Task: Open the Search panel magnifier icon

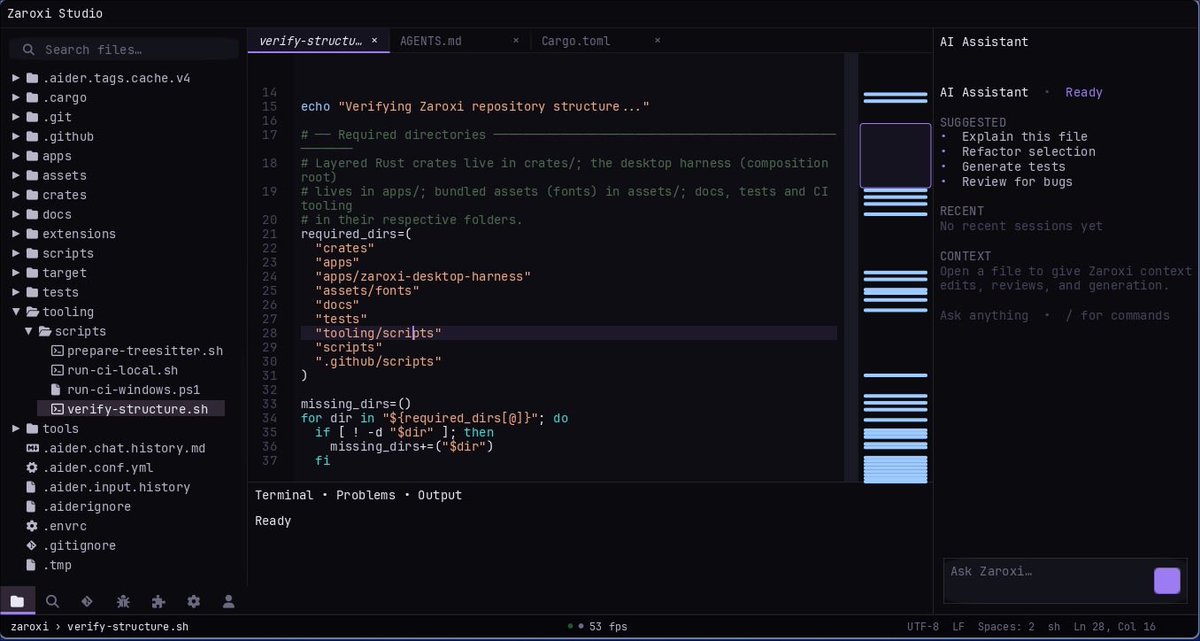Action: (x=52, y=601)
